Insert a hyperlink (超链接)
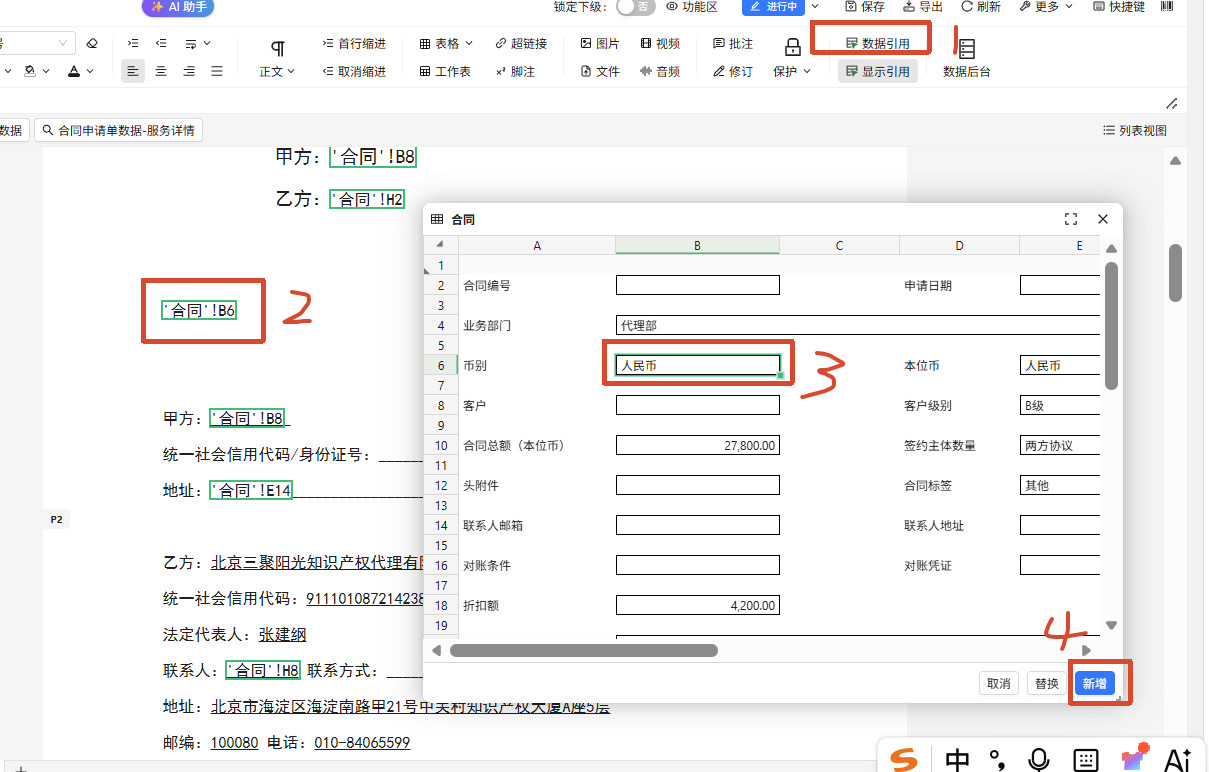The height and width of the screenshot is (772, 1209). [x=521, y=44]
